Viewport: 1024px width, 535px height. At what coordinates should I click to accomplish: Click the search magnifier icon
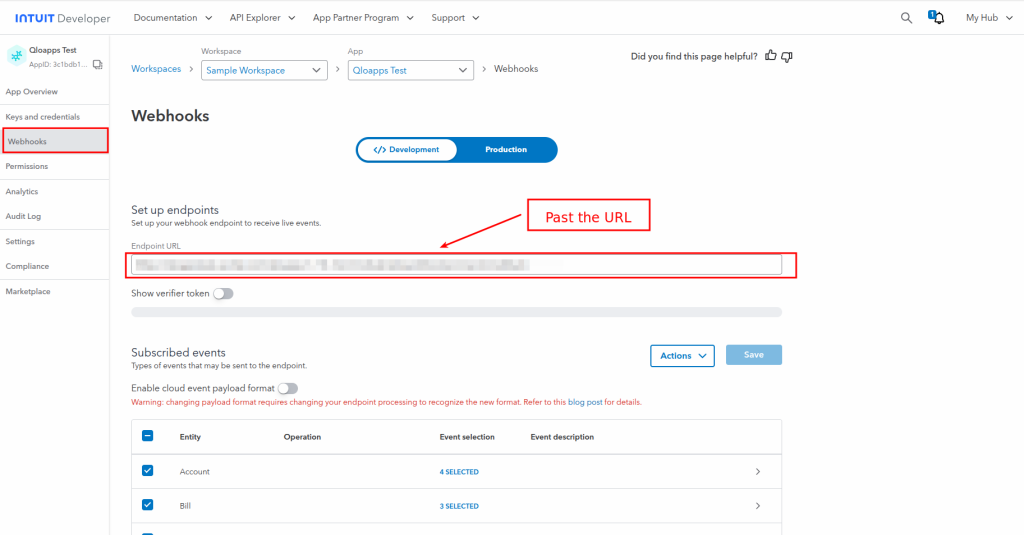[906, 18]
